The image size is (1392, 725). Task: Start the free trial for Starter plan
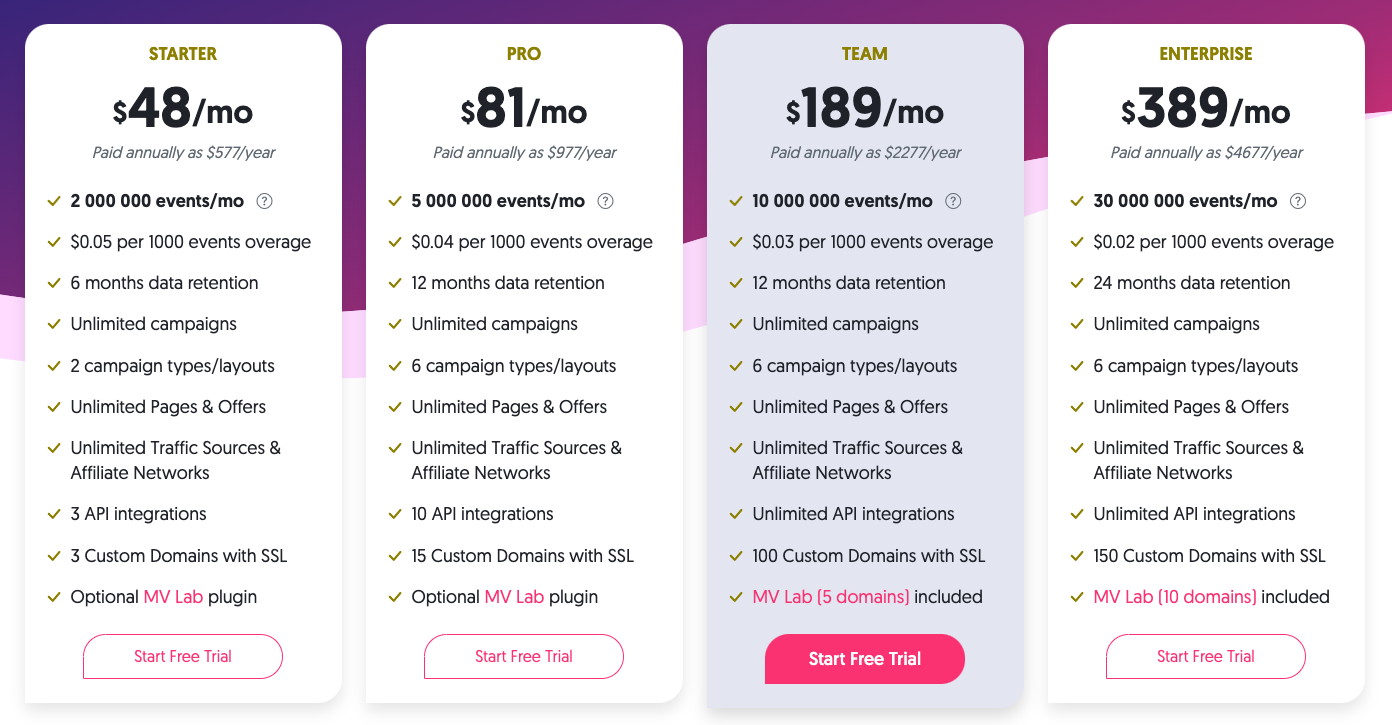(x=183, y=657)
